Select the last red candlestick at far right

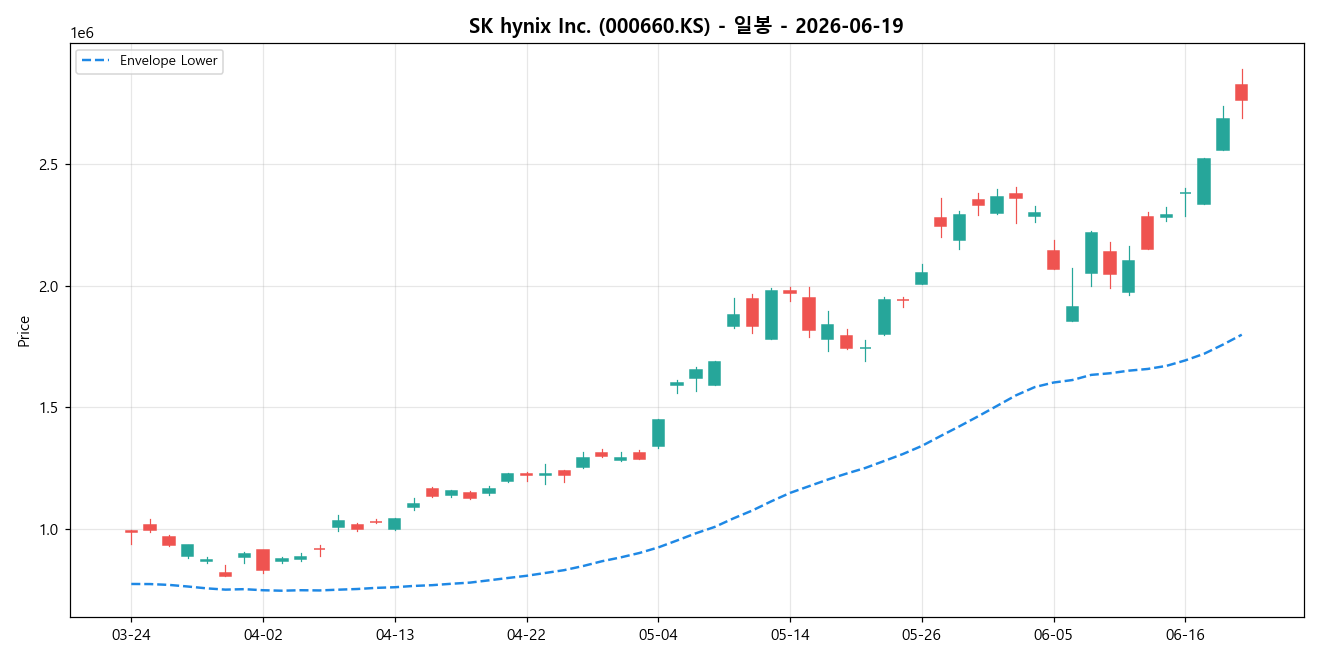coord(1241,92)
